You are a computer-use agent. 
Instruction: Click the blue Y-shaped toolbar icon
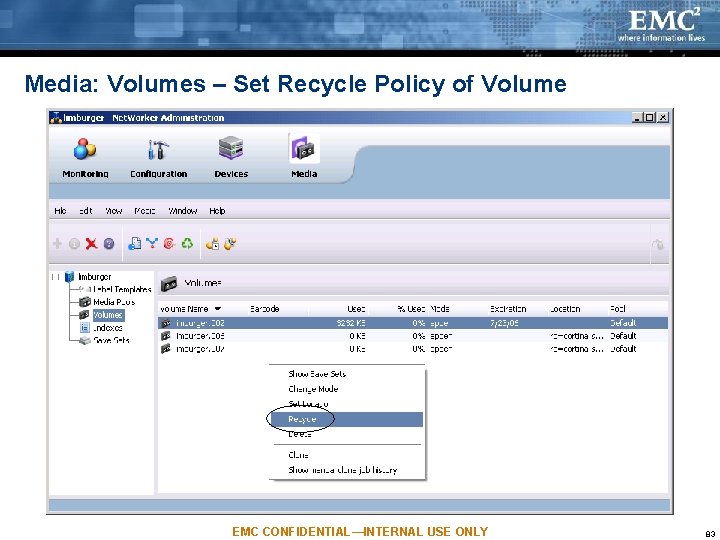pos(152,243)
